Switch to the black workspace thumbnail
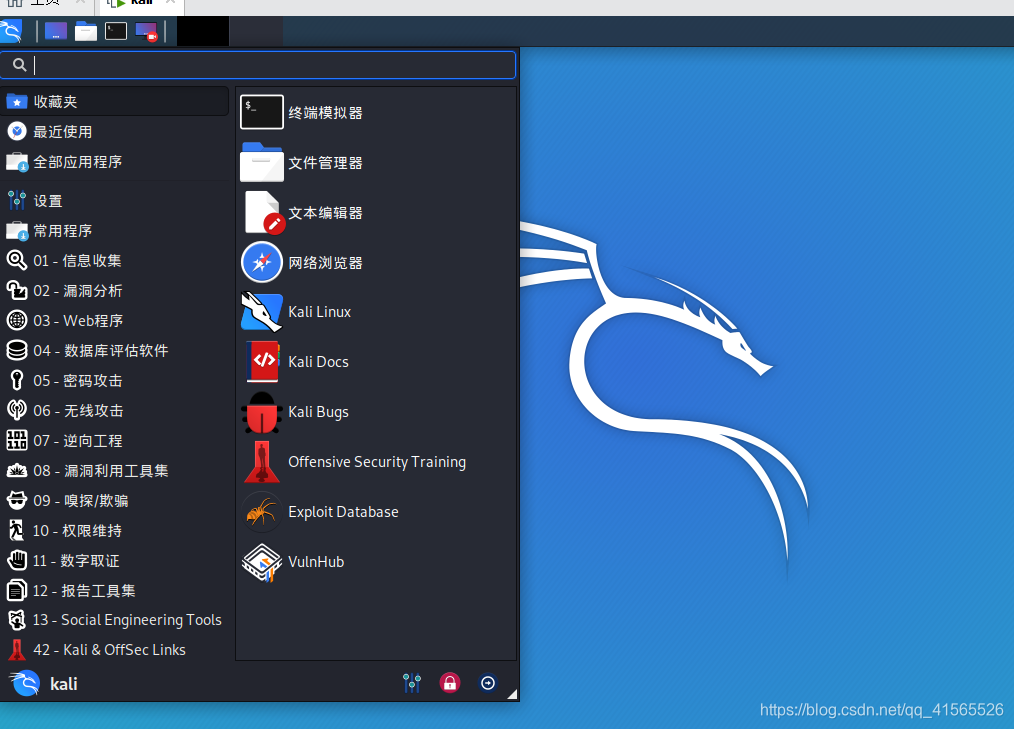This screenshot has width=1014, height=729. click(x=203, y=31)
